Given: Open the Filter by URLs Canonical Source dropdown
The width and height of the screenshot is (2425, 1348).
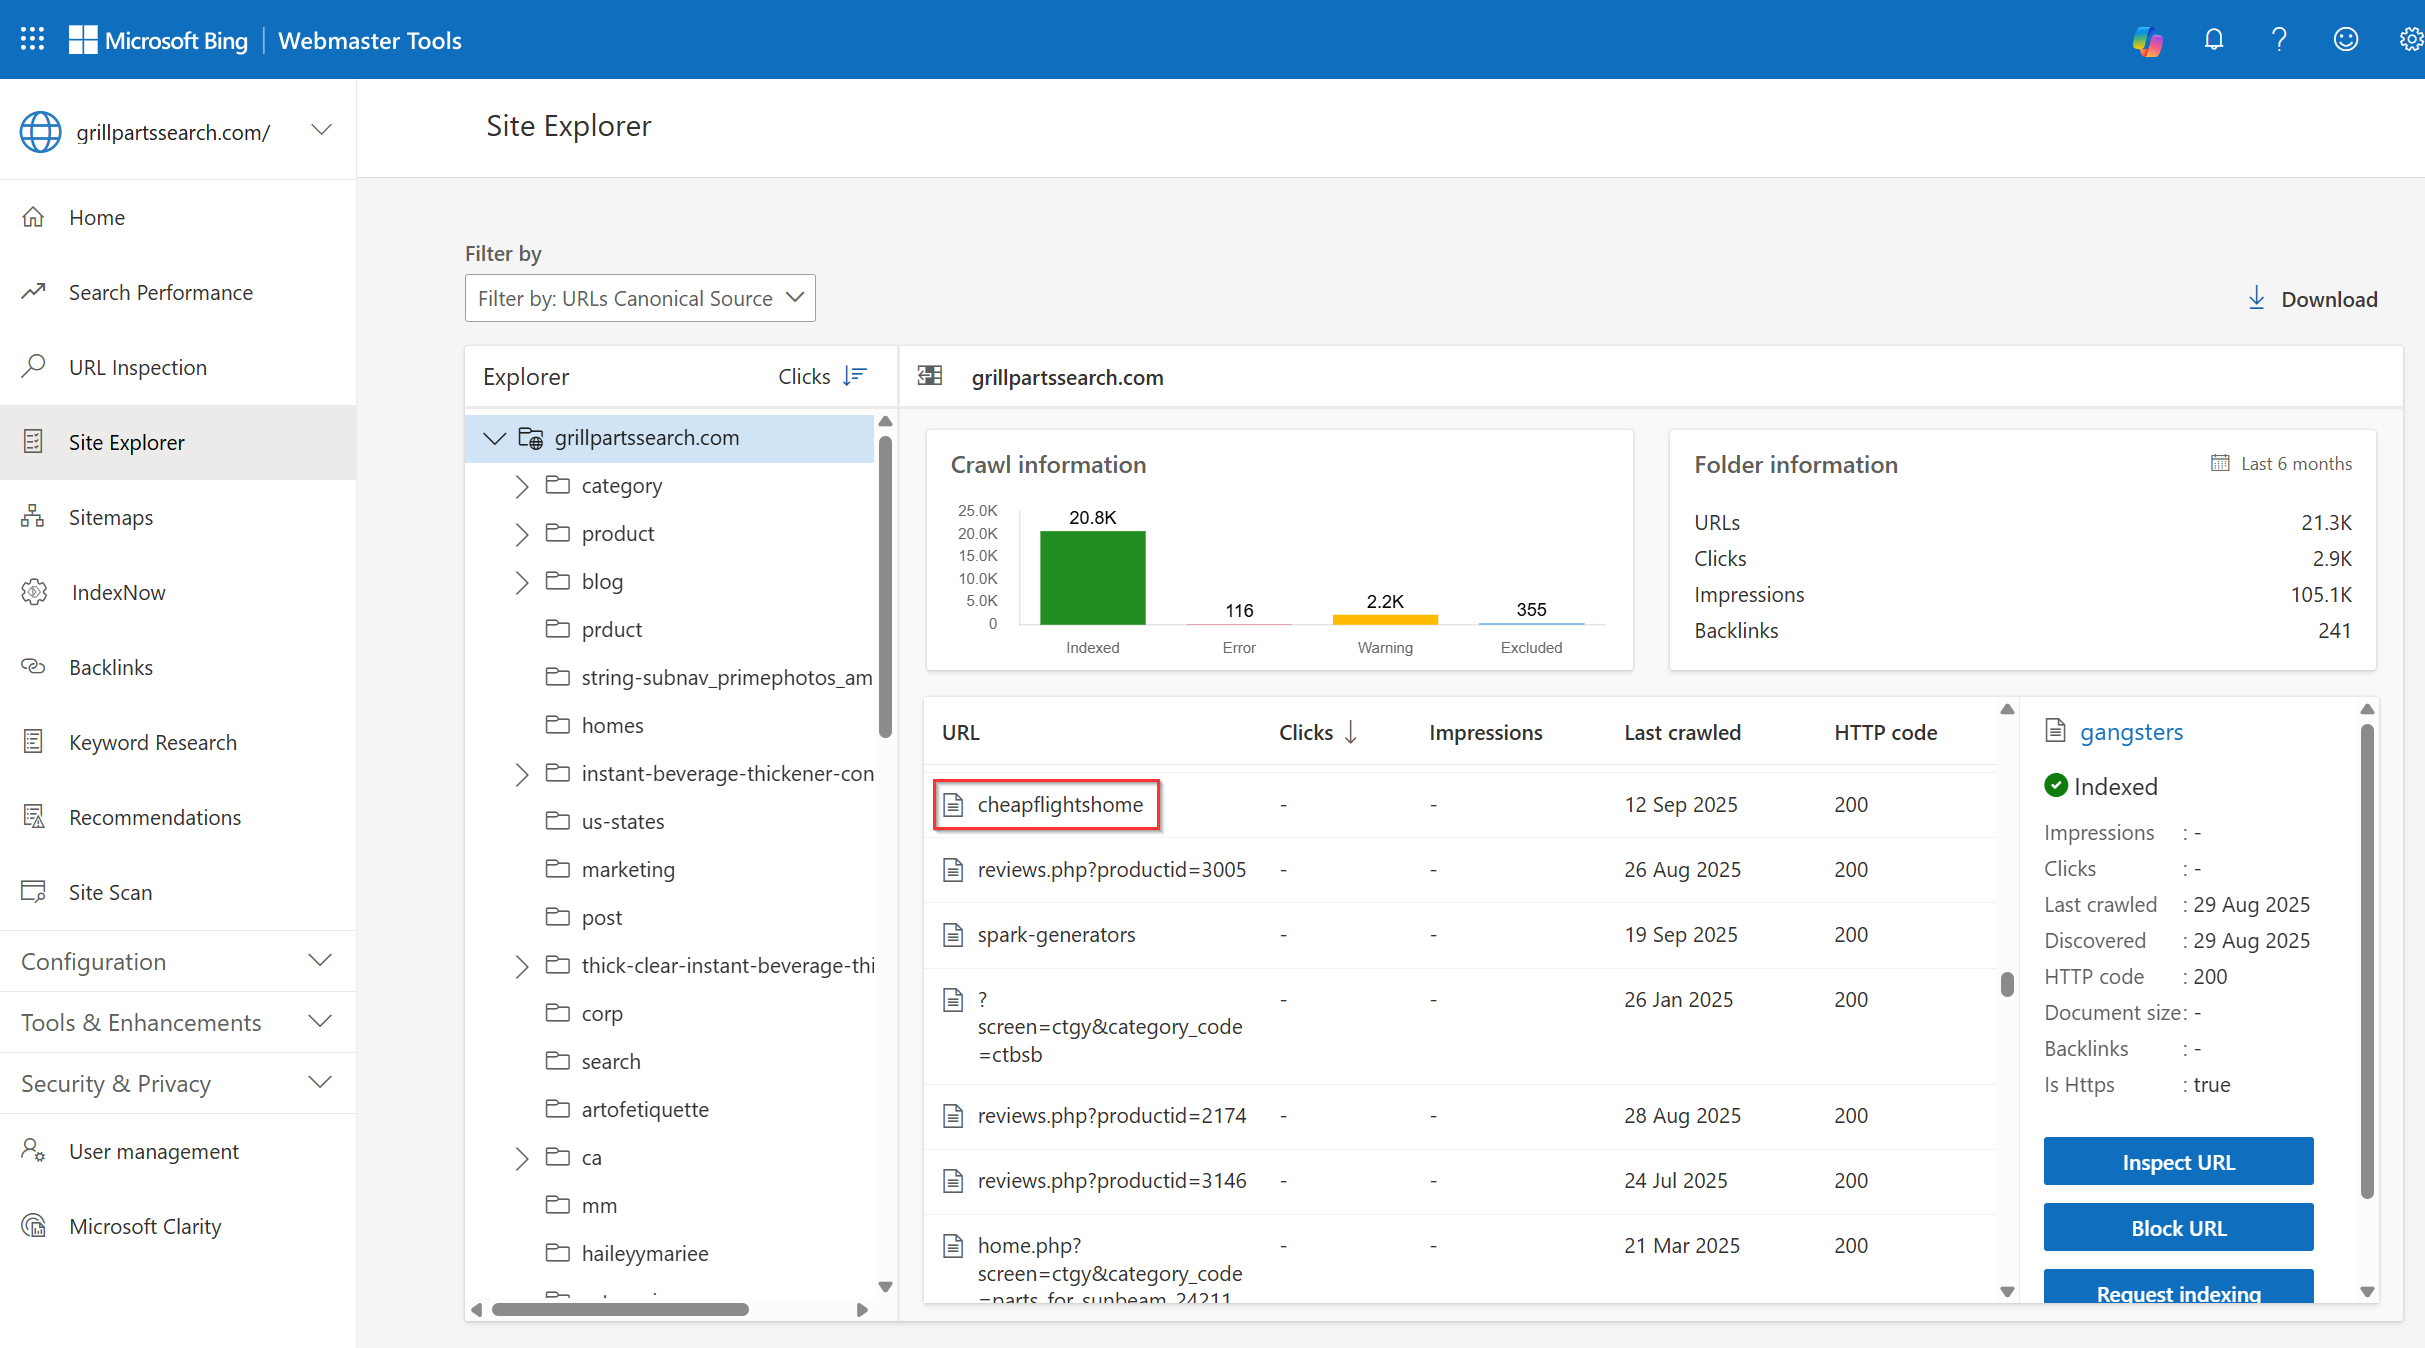Looking at the screenshot, I should click(x=640, y=298).
